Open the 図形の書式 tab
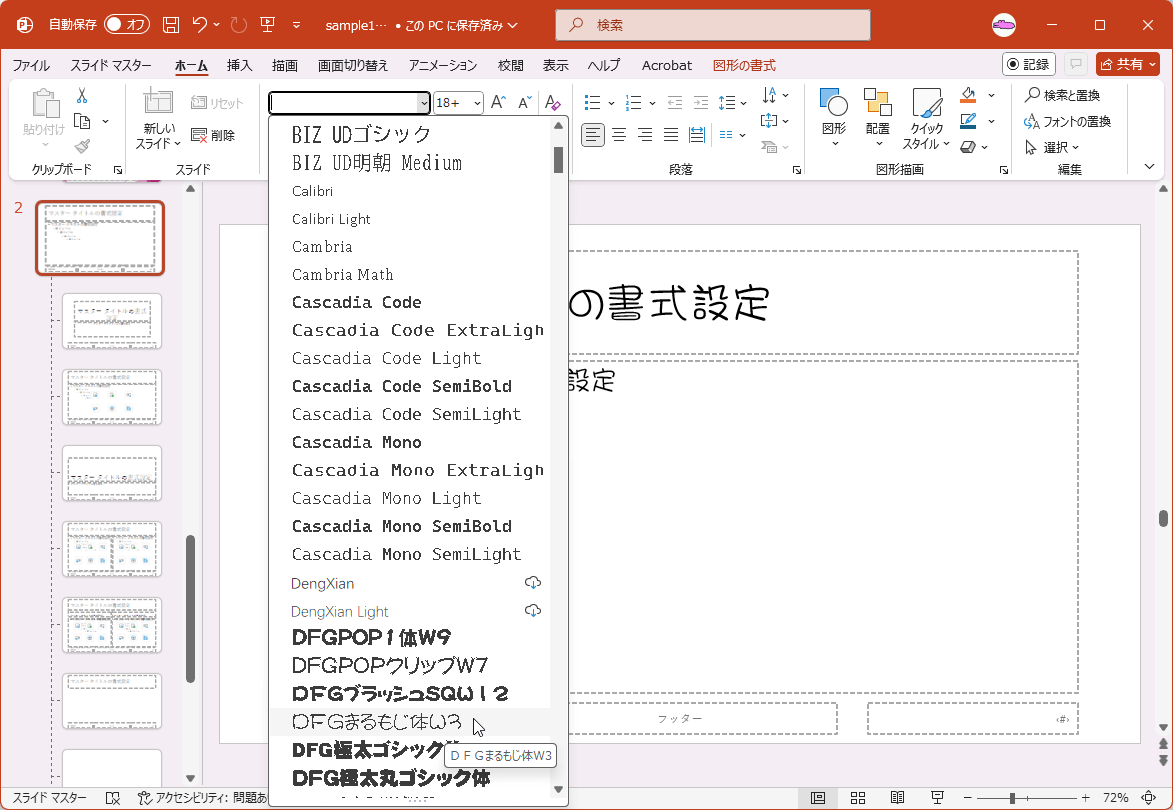Screen dimensions: 1173x810 [x=744, y=66]
